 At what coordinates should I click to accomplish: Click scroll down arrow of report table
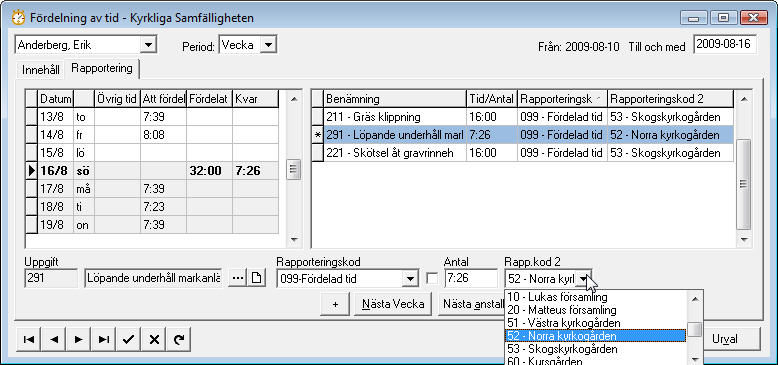pyautogui.click(x=744, y=240)
